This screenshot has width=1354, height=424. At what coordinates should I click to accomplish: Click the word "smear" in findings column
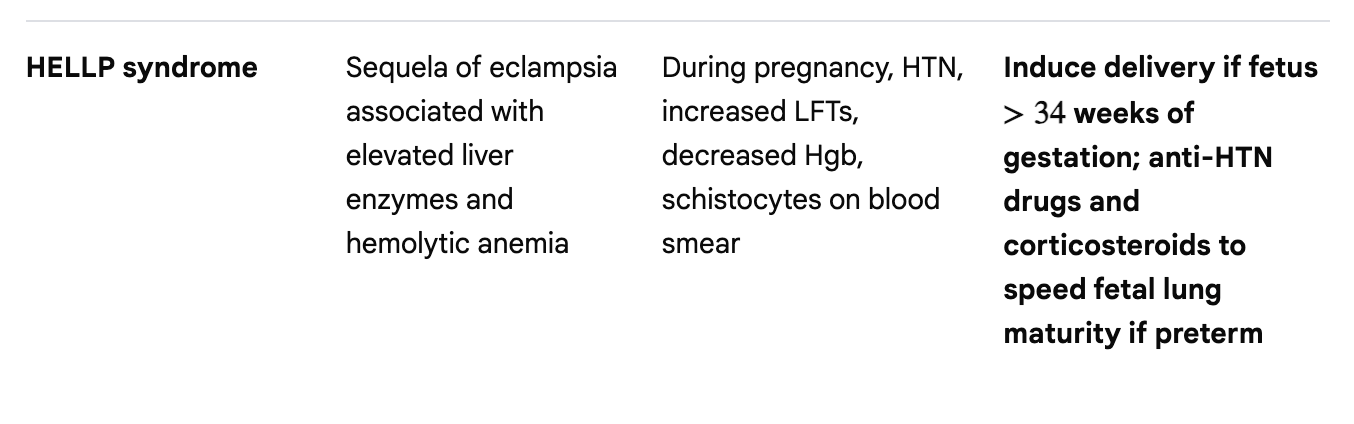coord(700,243)
